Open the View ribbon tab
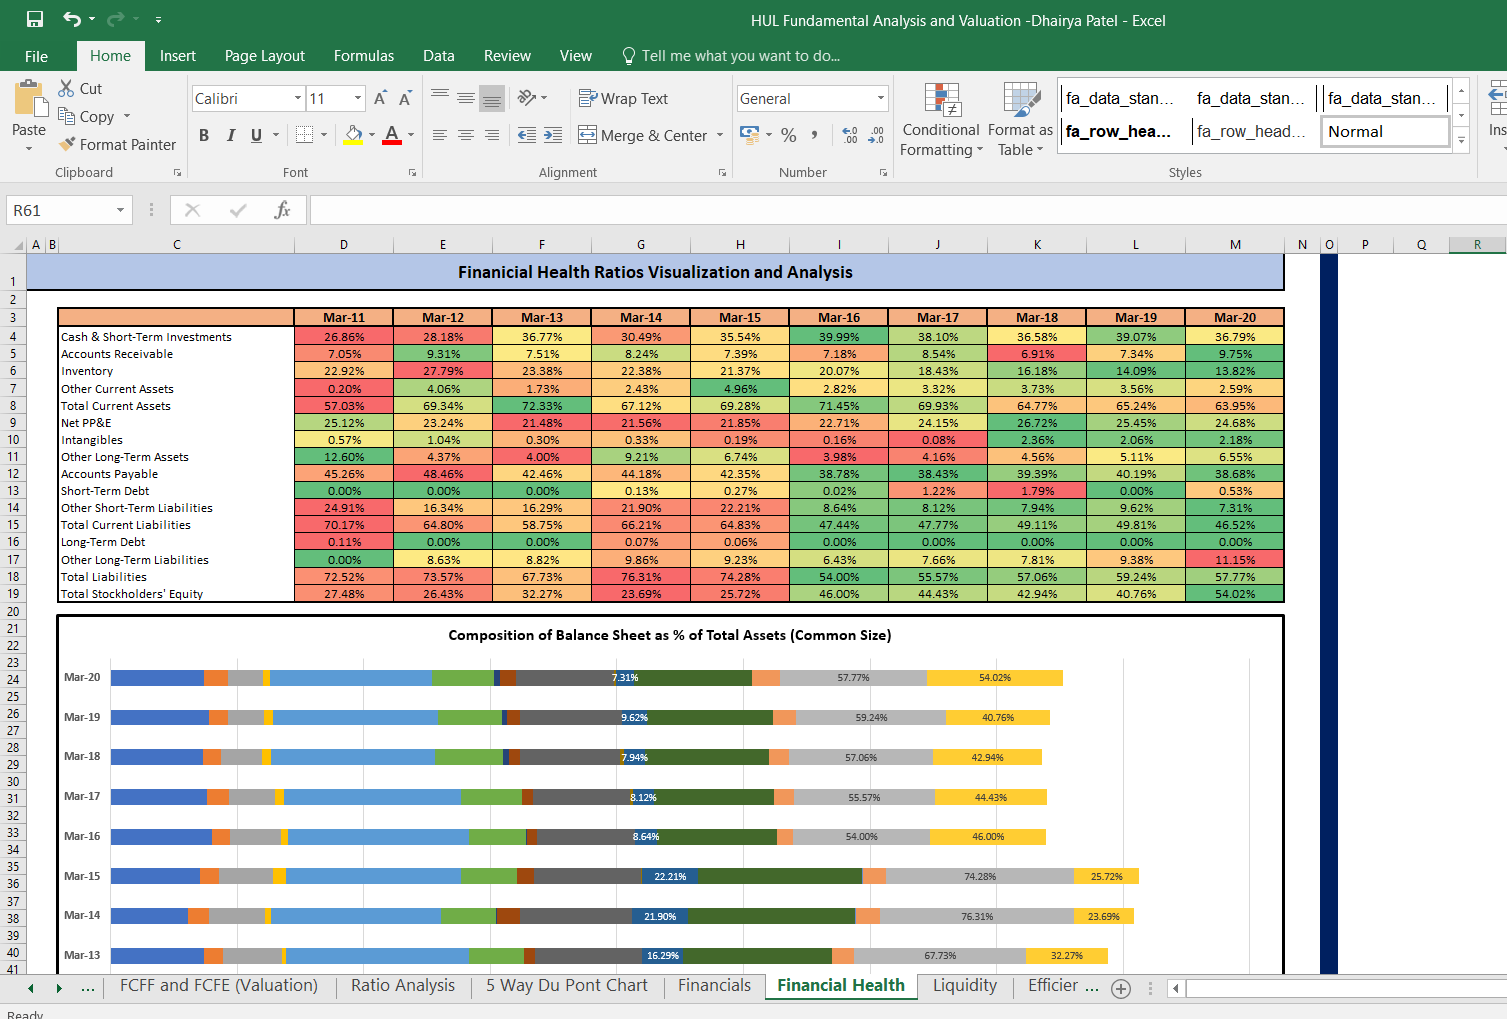This screenshot has height=1019, width=1507. tap(575, 56)
